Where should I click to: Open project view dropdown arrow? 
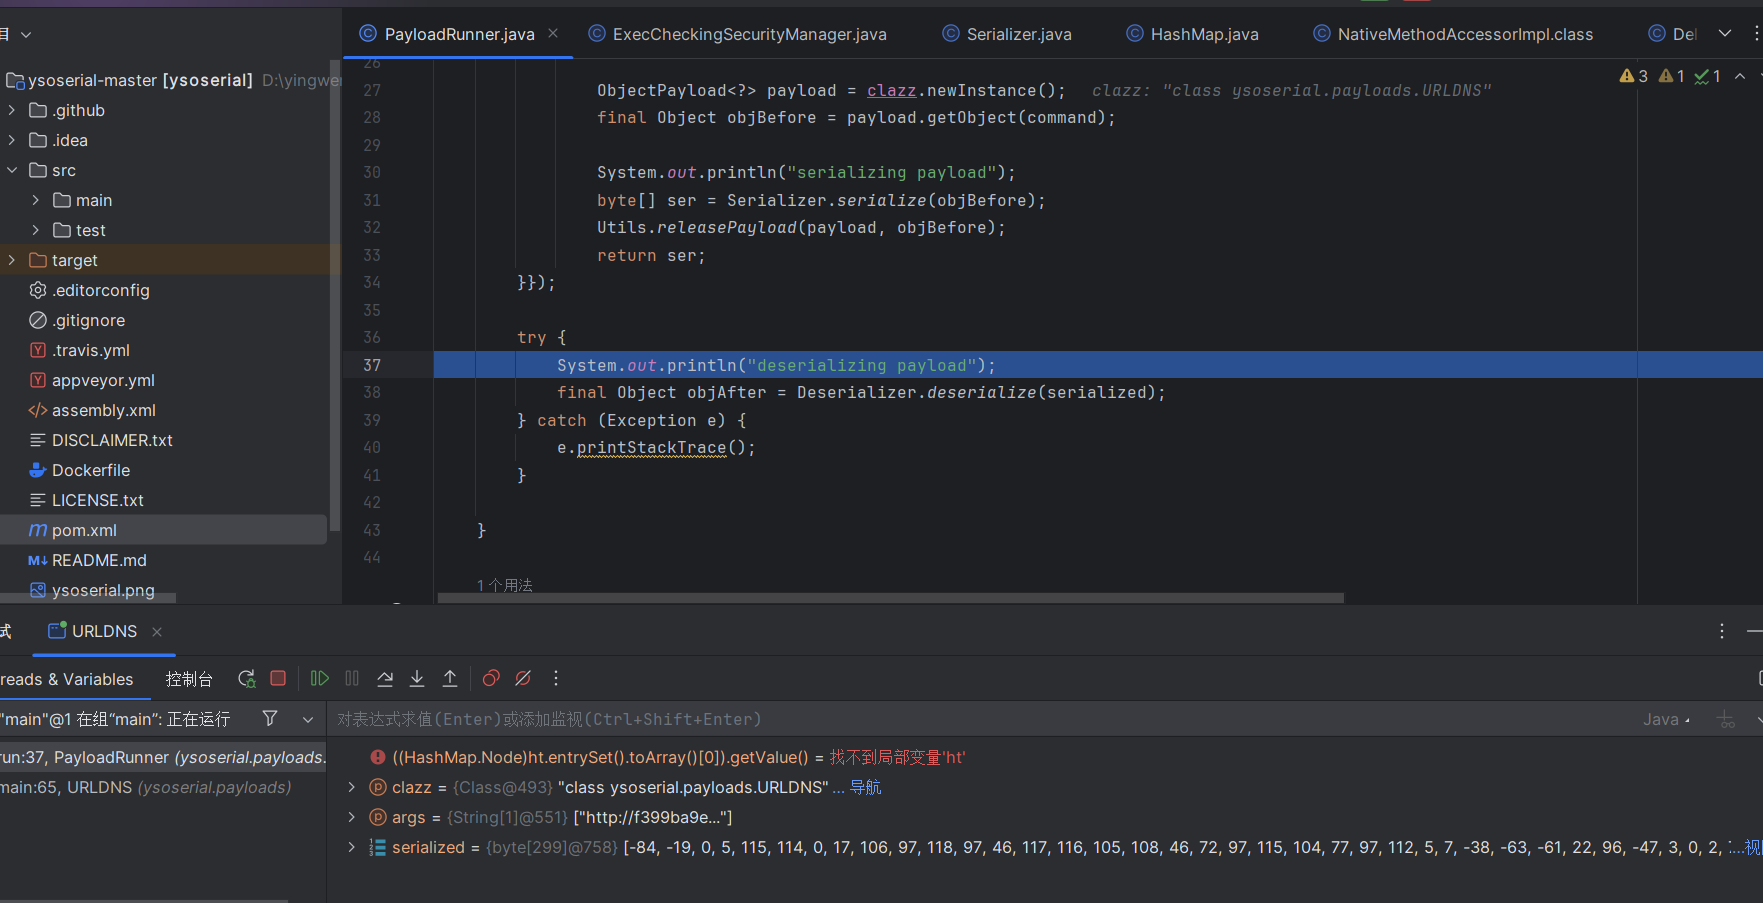pyautogui.click(x=26, y=34)
